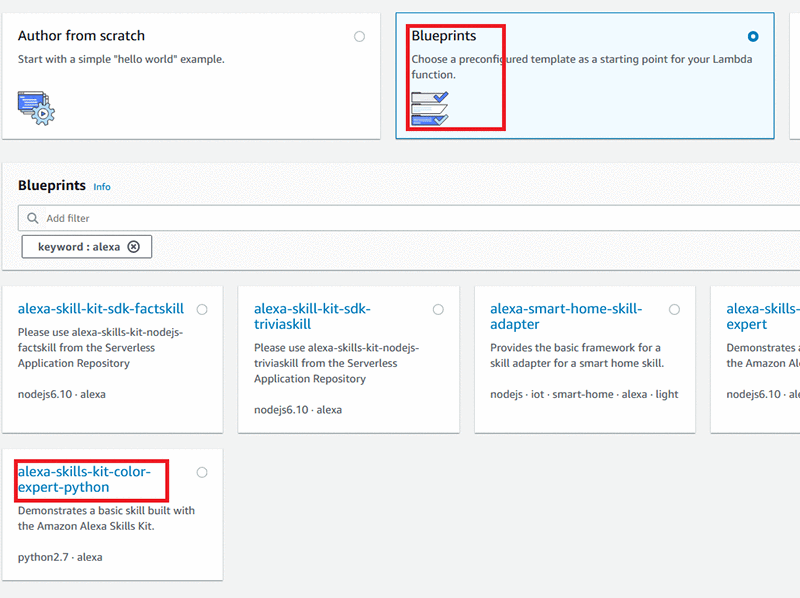
Task: Open the Blueprints Info link
Action: coord(102,187)
